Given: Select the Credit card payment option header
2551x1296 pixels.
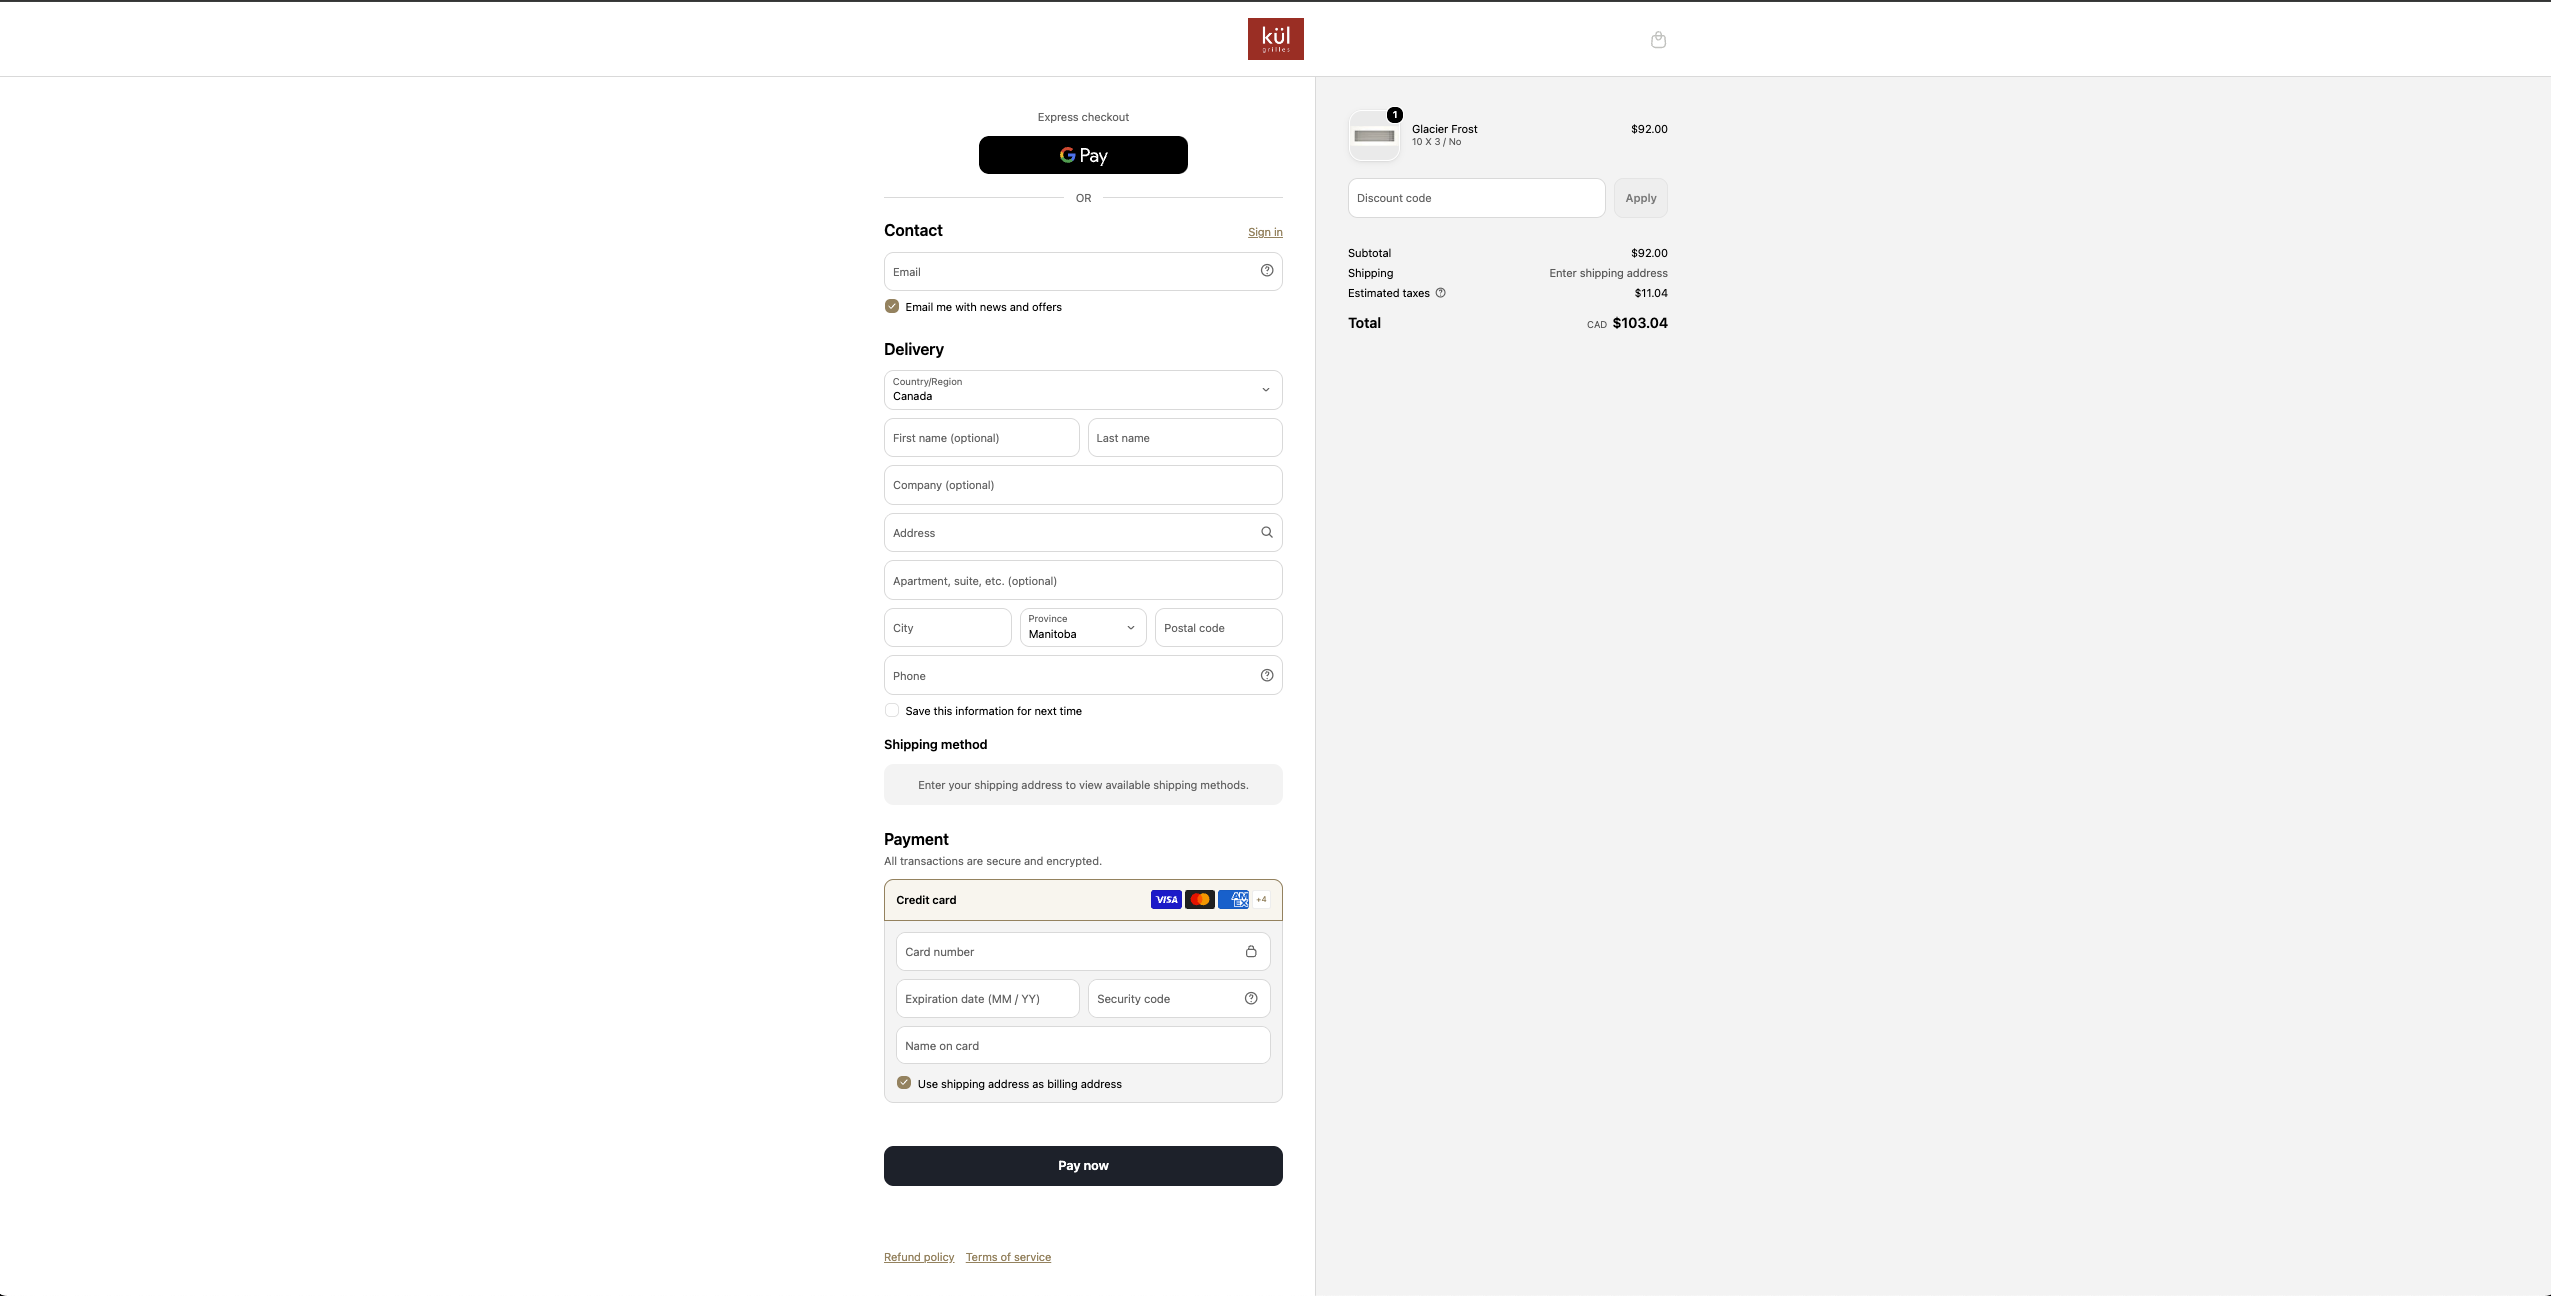Looking at the screenshot, I should (x=1083, y=900).
